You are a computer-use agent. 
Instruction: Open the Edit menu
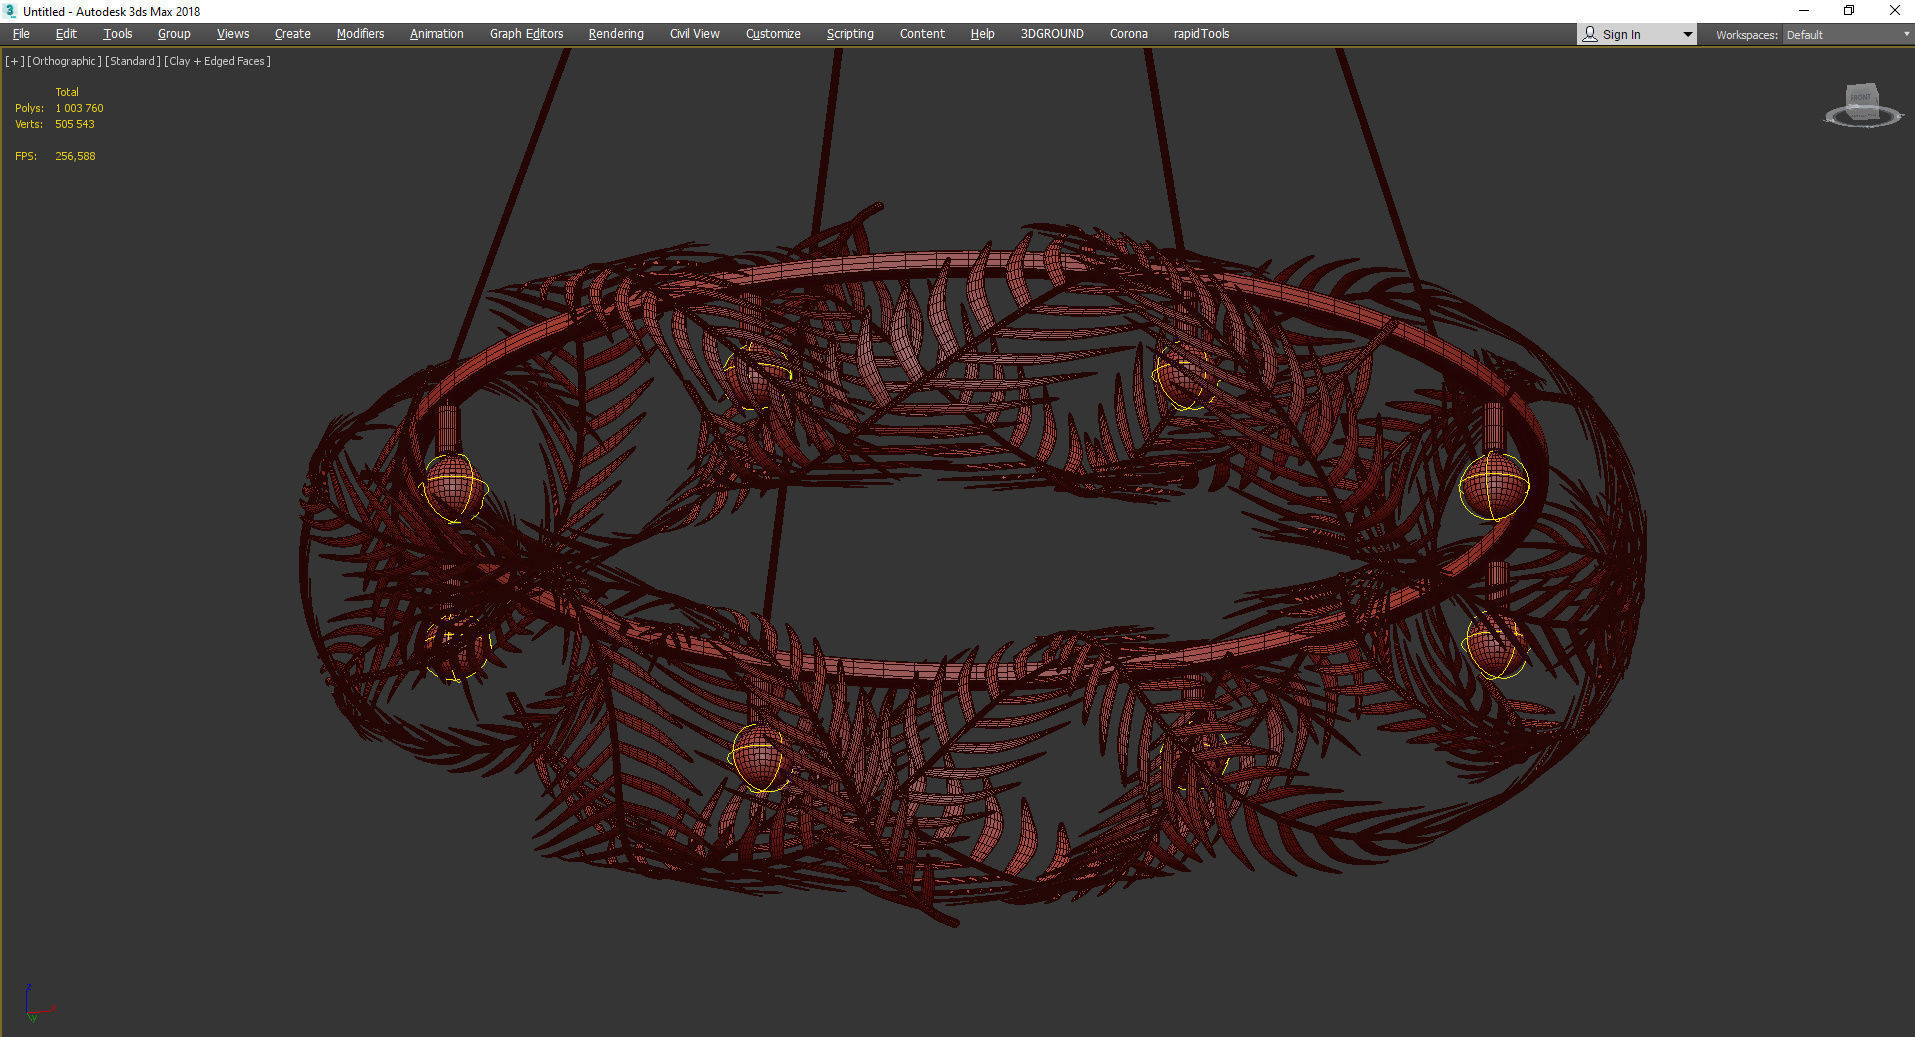pos(66,34)
